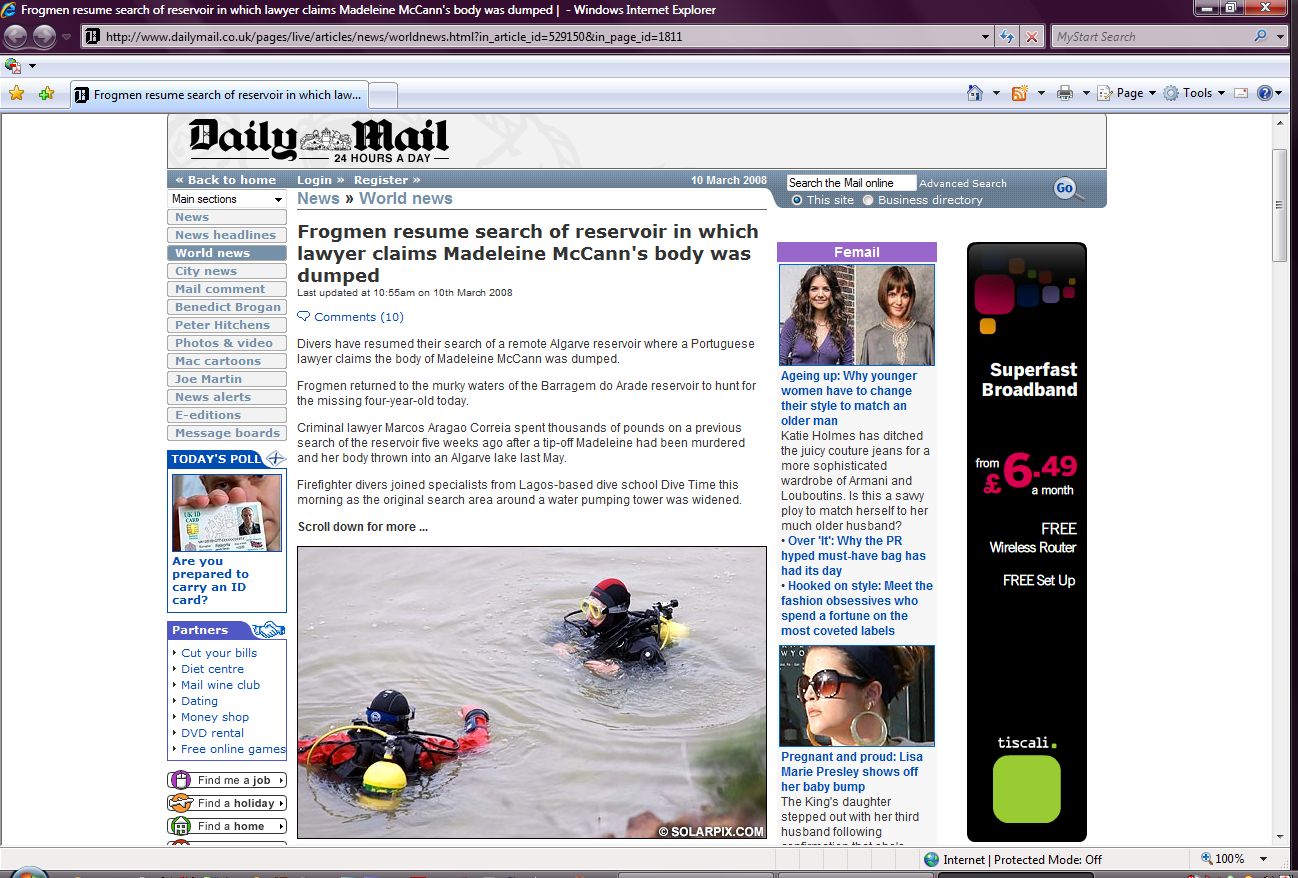Click the MyStart Search magnifier icon

(1260, 37)
